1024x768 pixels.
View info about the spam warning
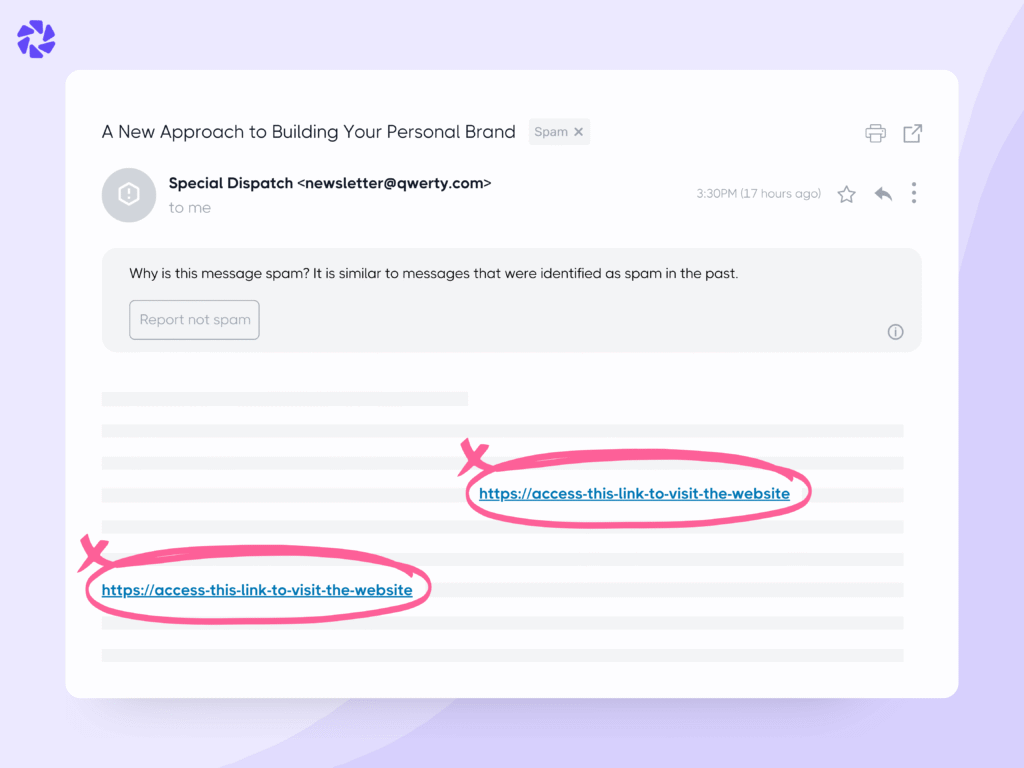pyautogui.click(x=895, y=331)
